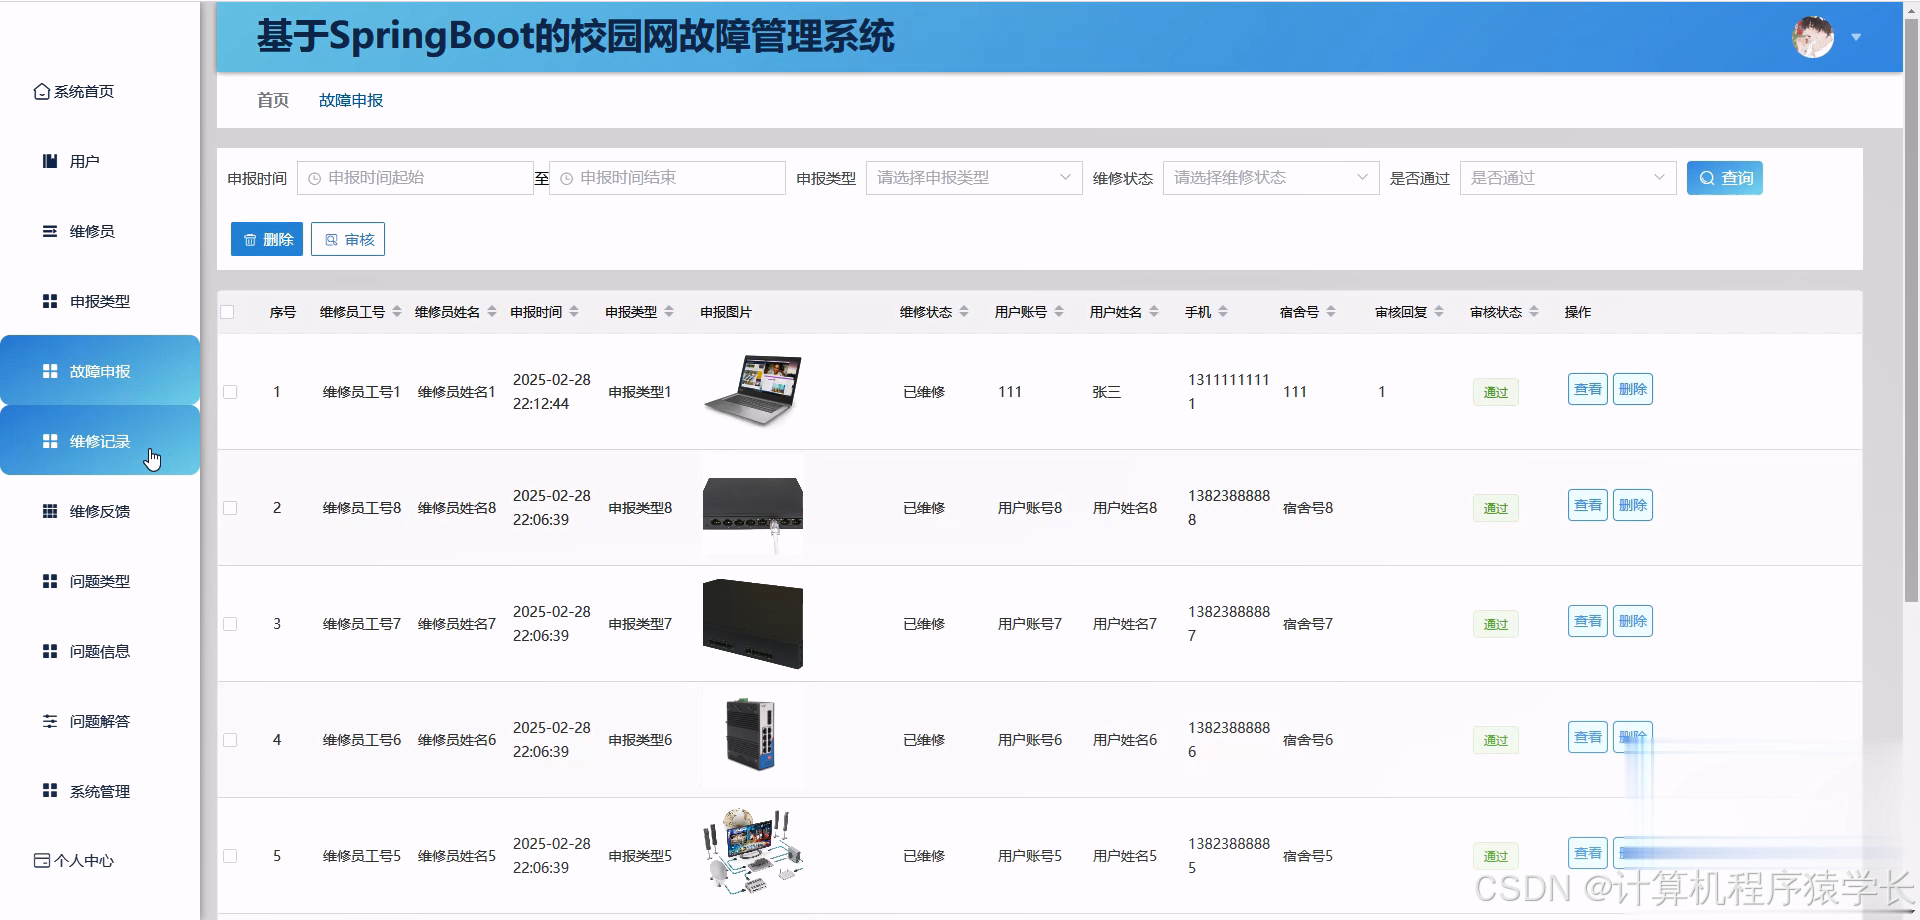The height and width of the screenshot is (920, 1920).
Task: Navigate to 申报类型 in sidebar
Action: (98, 301)
